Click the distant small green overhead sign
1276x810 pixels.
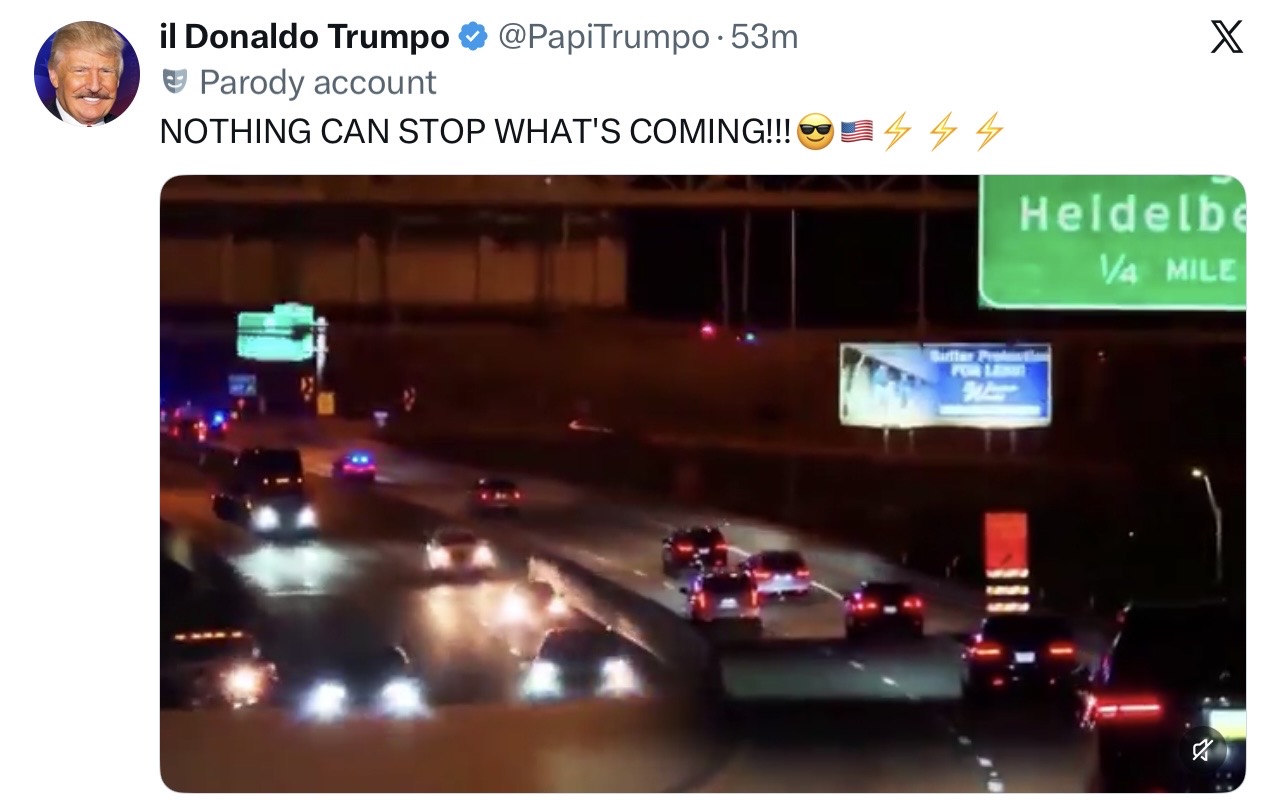(x=276, y=333)
